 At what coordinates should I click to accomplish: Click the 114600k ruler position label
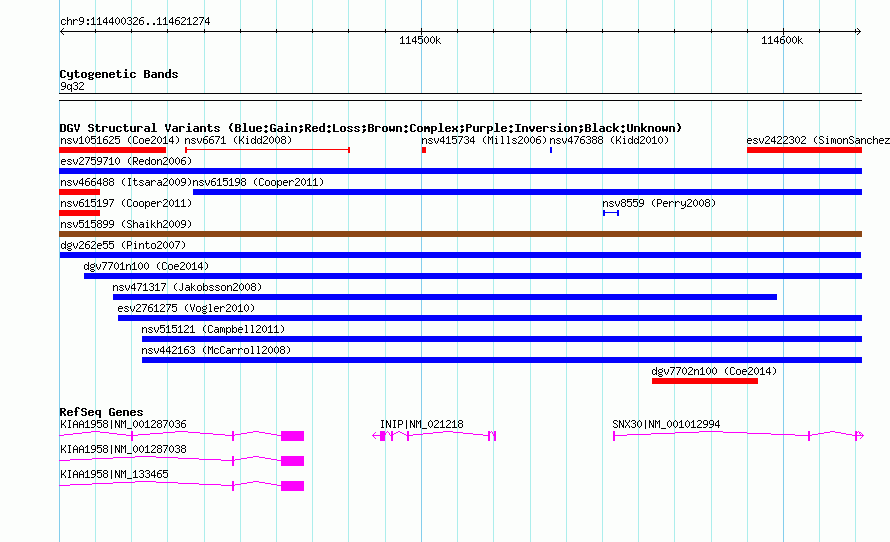click(782, 40)
